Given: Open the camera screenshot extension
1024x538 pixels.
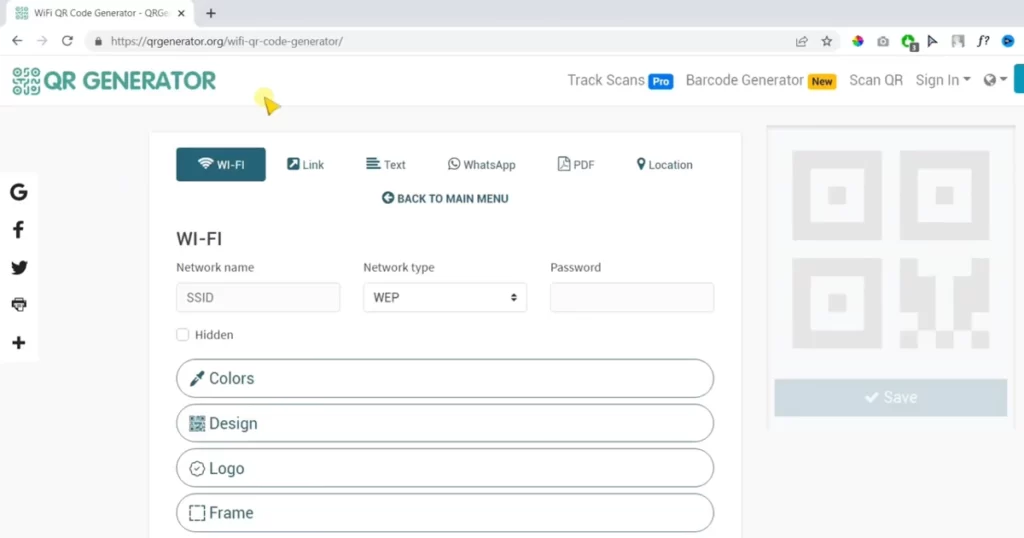Looking at the screenshot, I should point(883,41).
